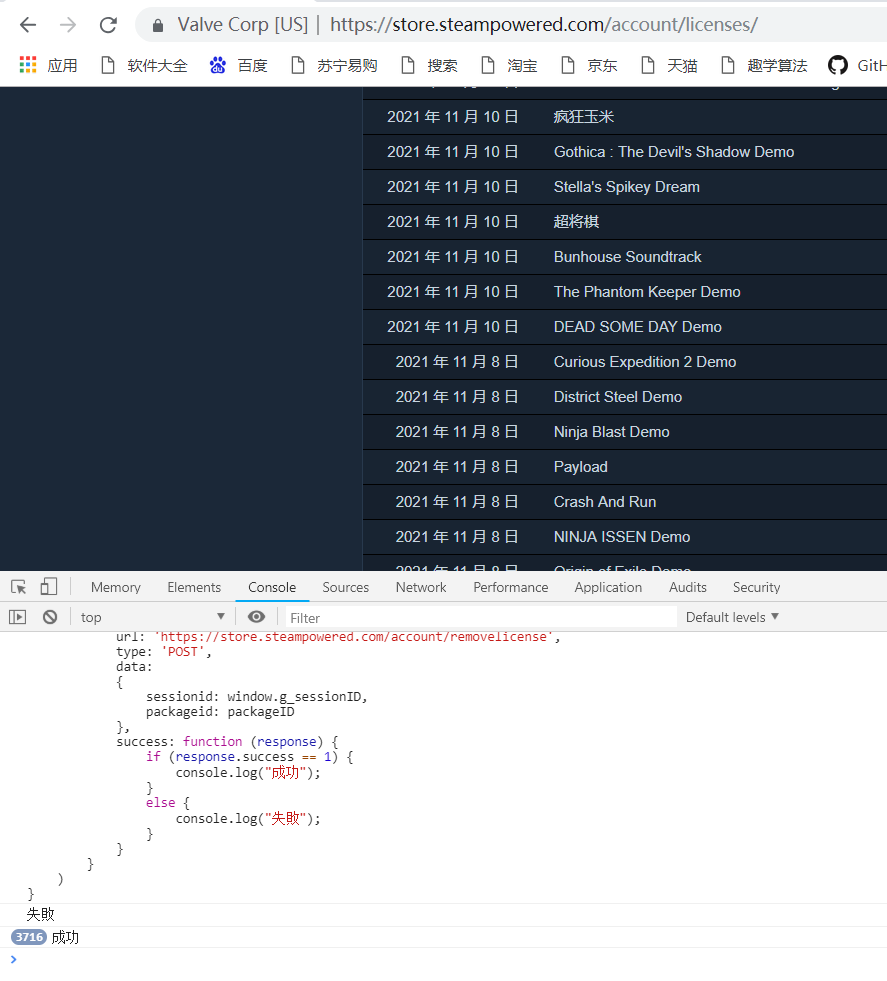The width and height of the screenshot is (887, 981).
Task: Open the Sources panel
Action: (x=345, y=587)
